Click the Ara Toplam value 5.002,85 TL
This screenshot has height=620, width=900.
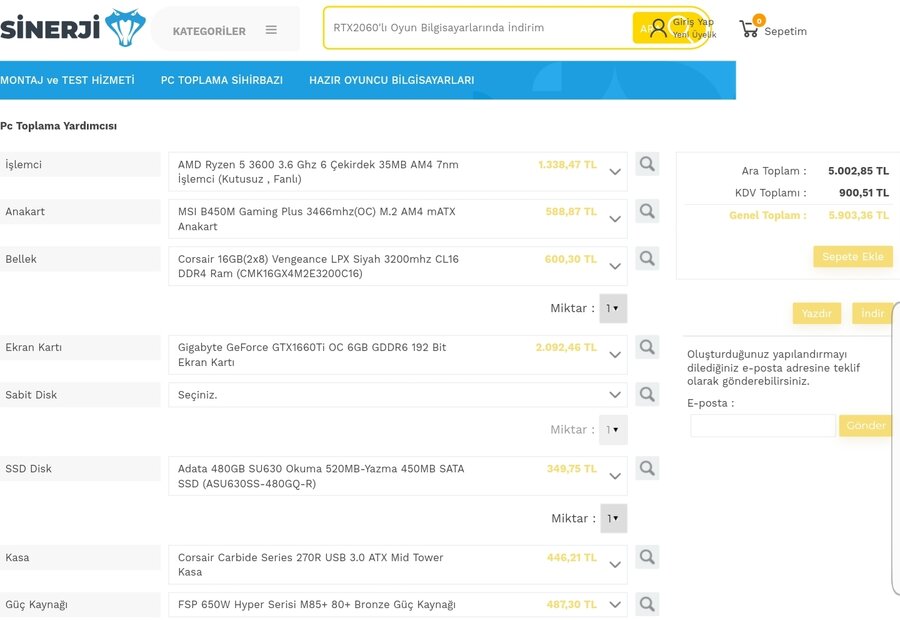858,170
